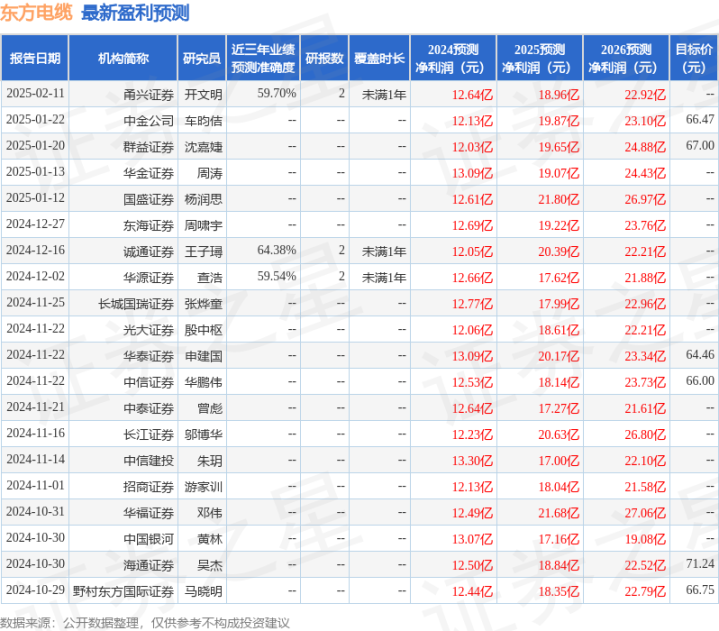Click the 59.54% accuracy value
719x631 pixels.
coord(277,277)
